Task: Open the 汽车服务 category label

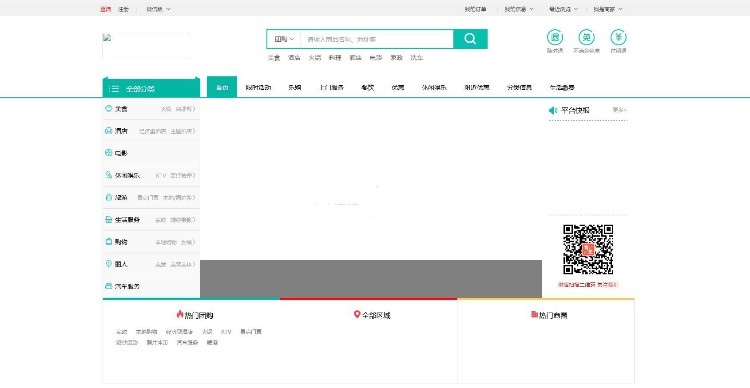Action: tap(127, 287)
